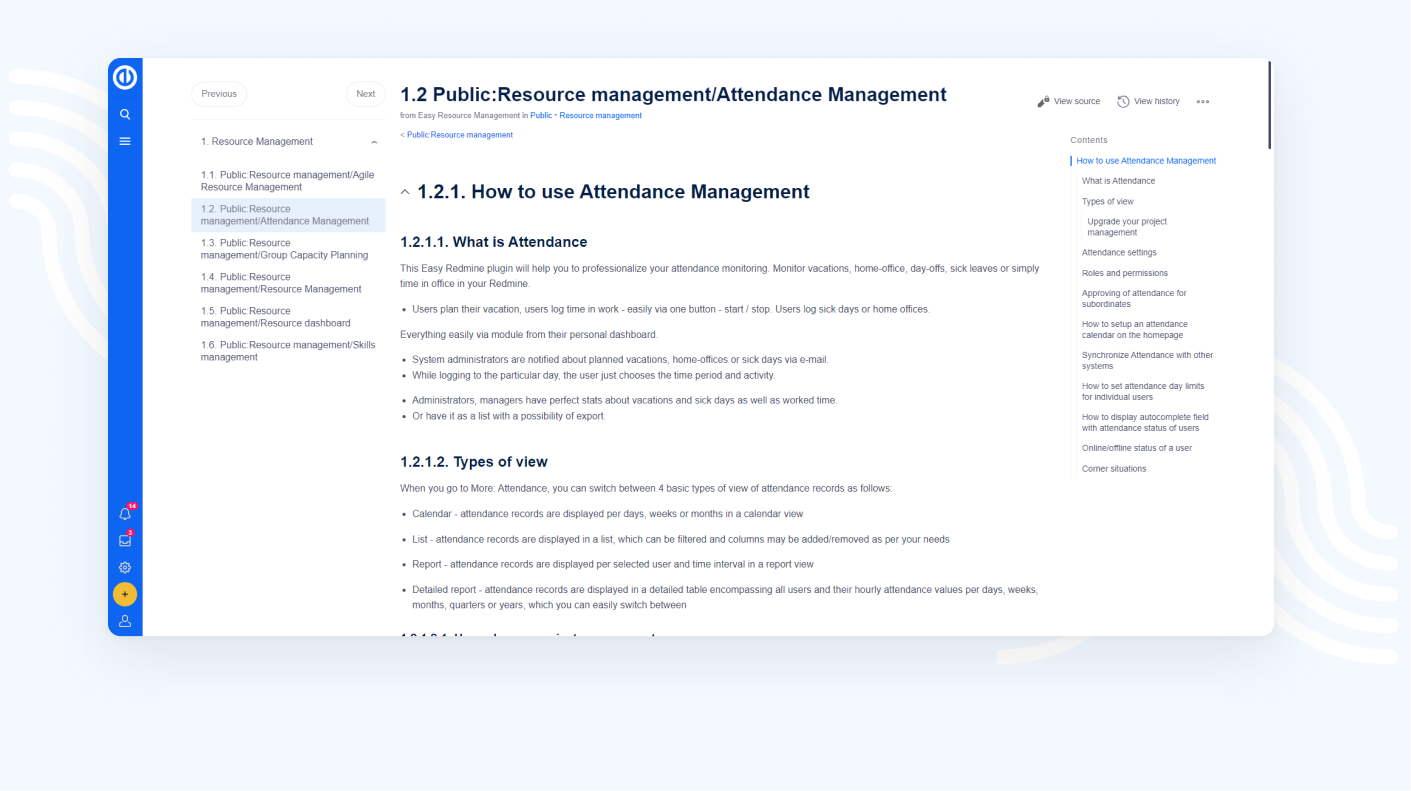Open user profile icon

click(x=125, y=621)
